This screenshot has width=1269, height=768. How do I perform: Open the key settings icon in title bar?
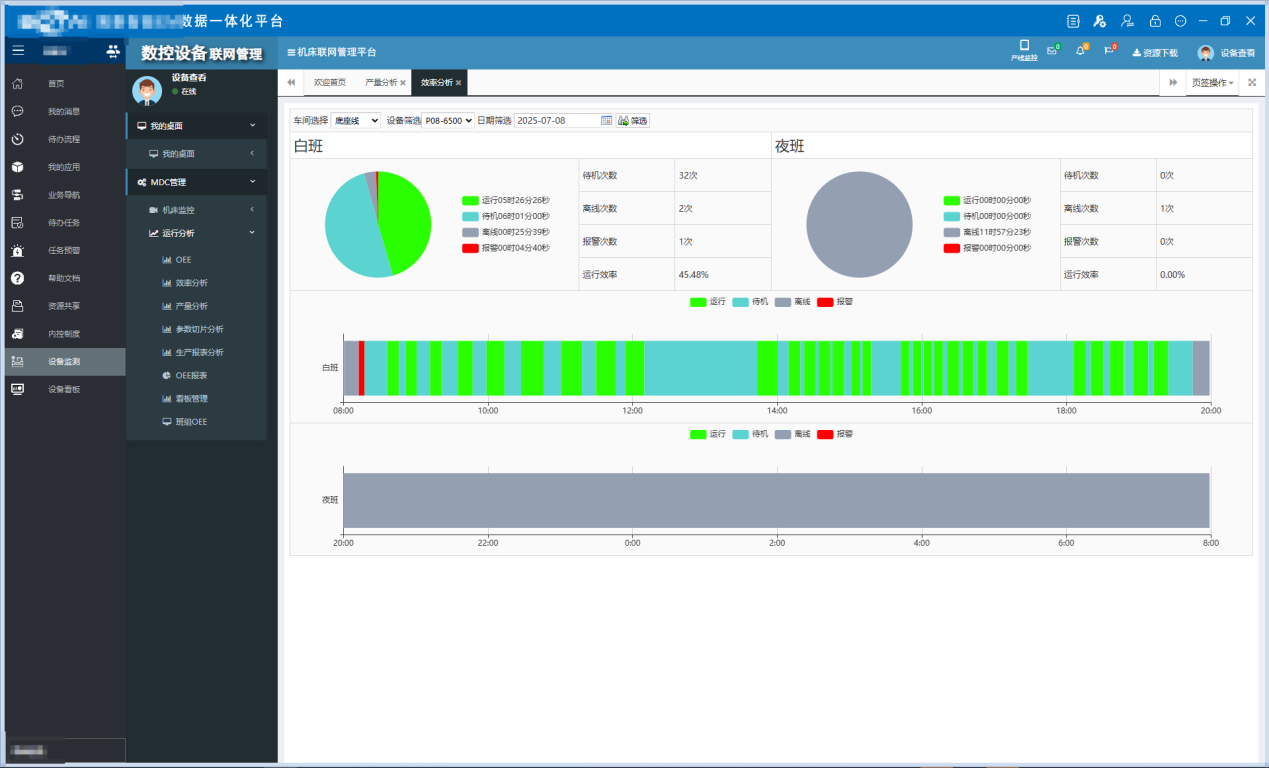(x=1100, y=21)
